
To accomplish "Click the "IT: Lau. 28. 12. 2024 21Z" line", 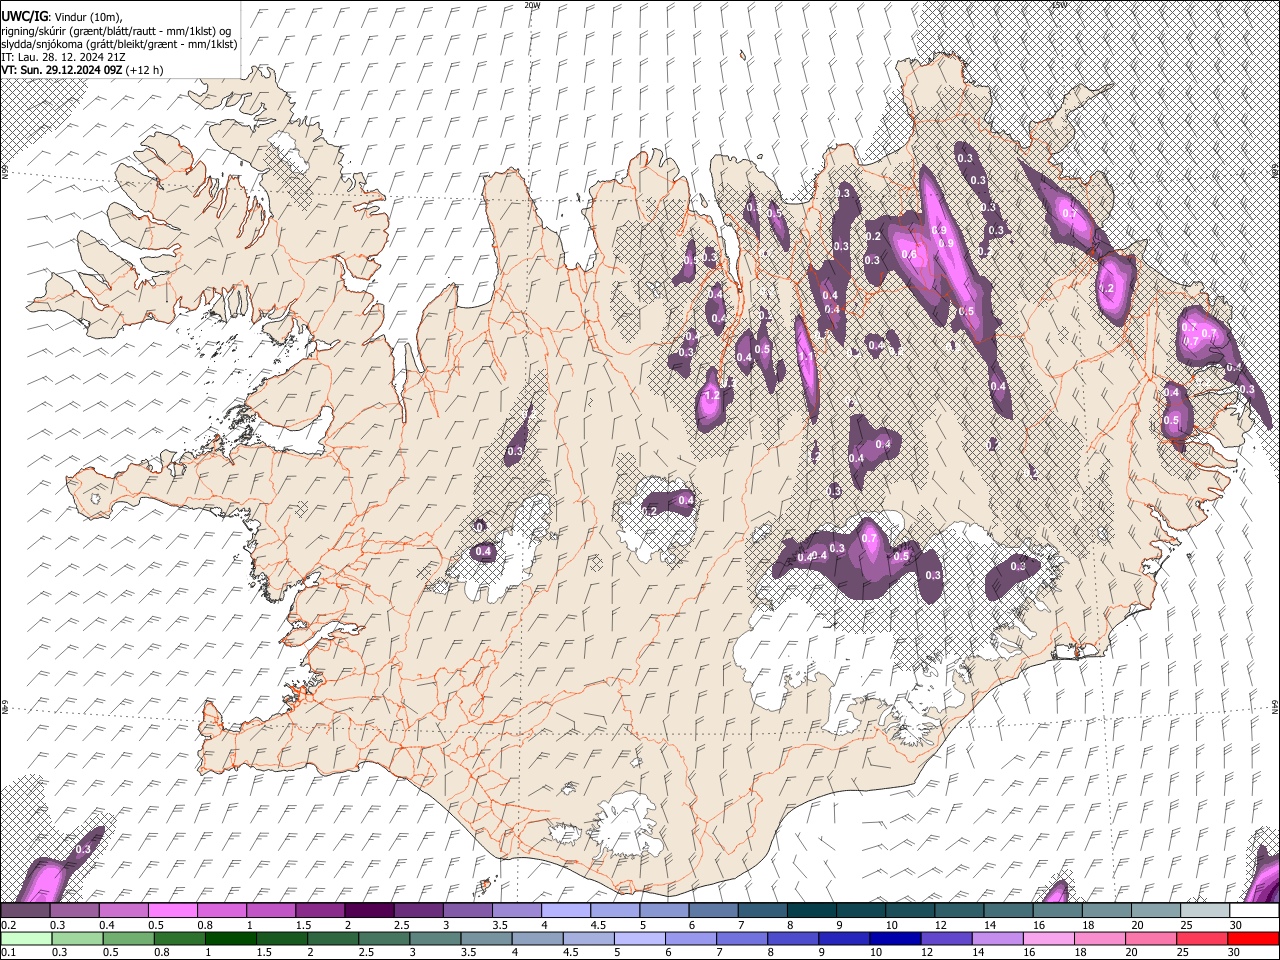I will point(63,57).
